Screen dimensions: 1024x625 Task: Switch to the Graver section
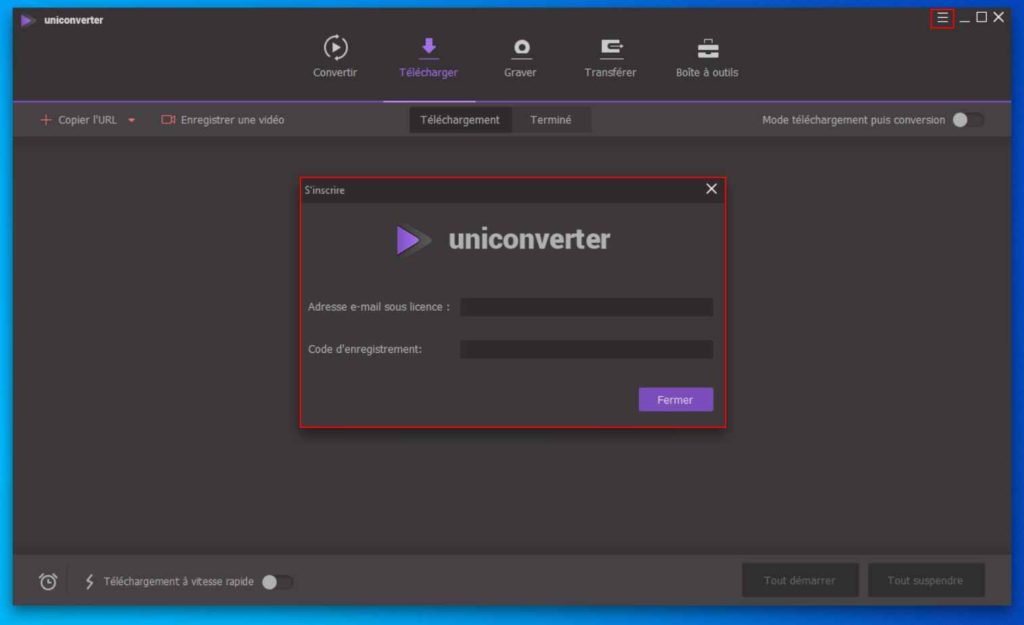(x=520, y=57)
